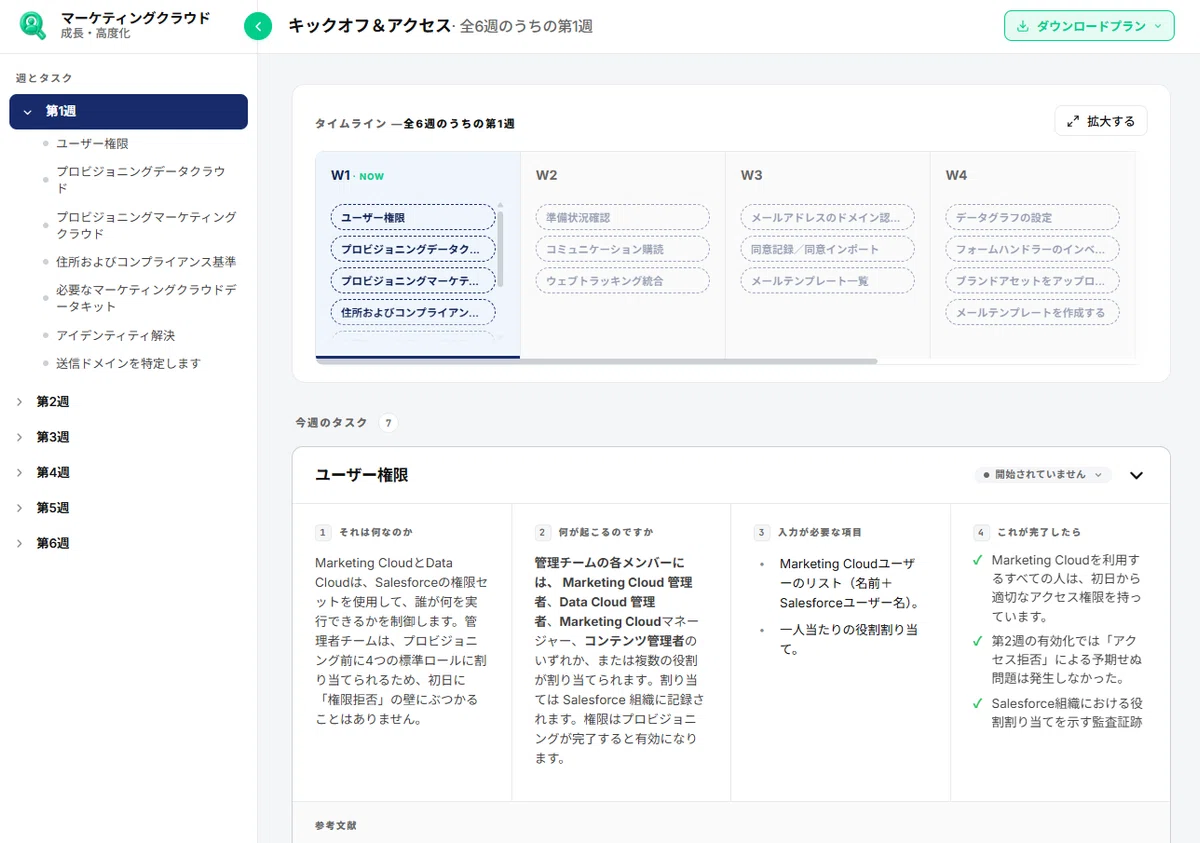1200x843 pixels.
Task: Click メールアドレスのドメイン認... chip in W3
Action: [827, 217]
